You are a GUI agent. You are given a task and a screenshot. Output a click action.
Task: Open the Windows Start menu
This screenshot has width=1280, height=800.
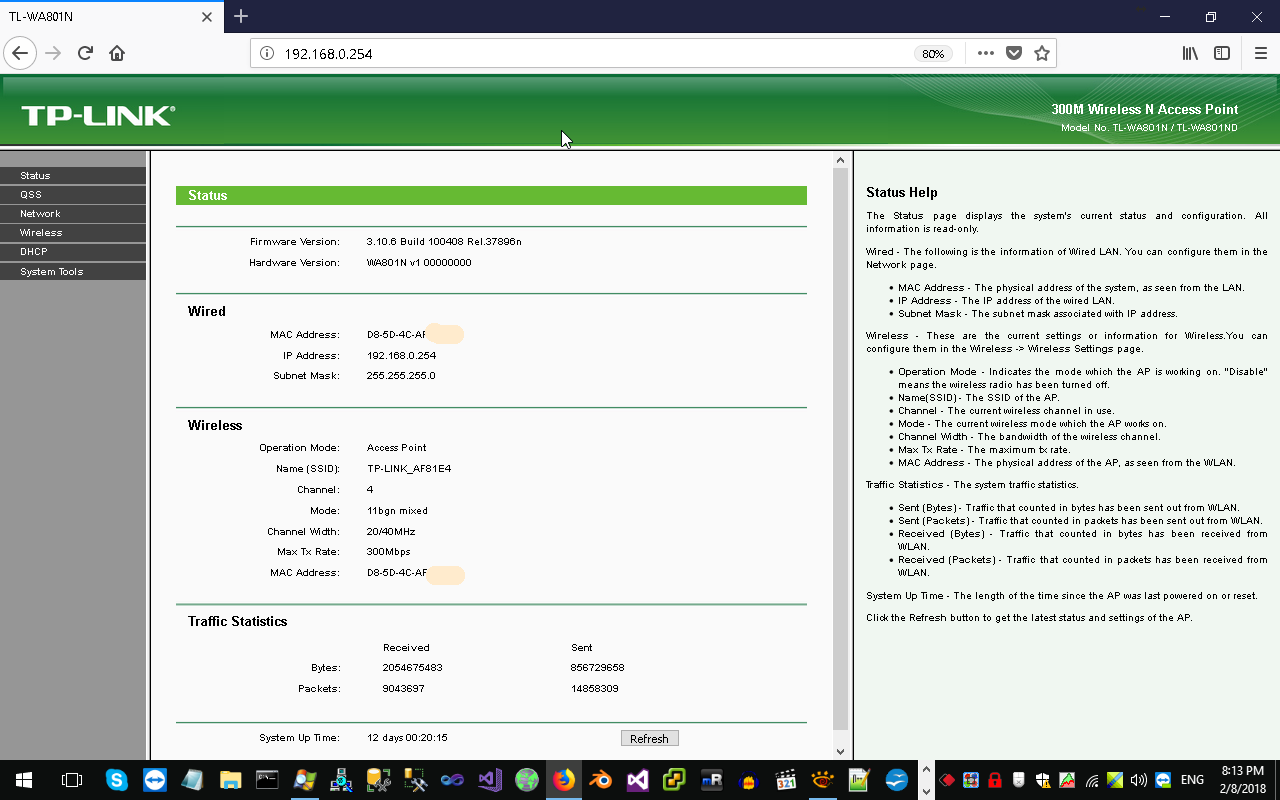click(x=23, y=779)
